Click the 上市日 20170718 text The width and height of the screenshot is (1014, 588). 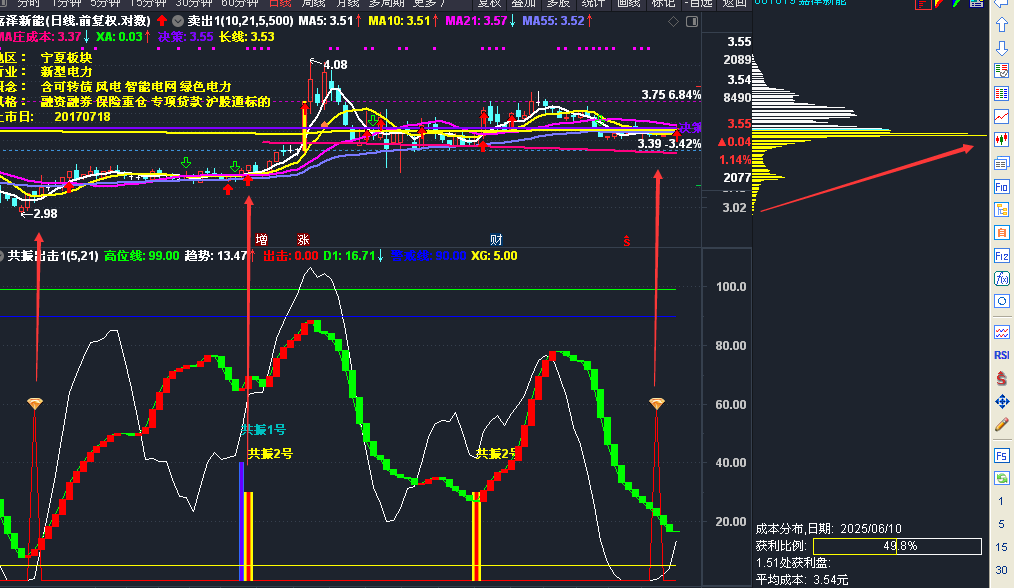click(56, 117)
